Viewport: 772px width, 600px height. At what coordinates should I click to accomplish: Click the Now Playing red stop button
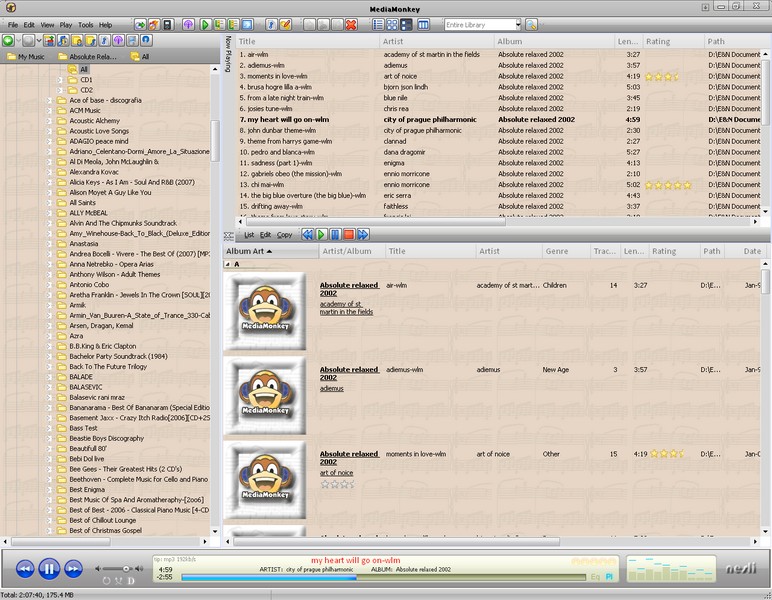(x=349, y=234)
